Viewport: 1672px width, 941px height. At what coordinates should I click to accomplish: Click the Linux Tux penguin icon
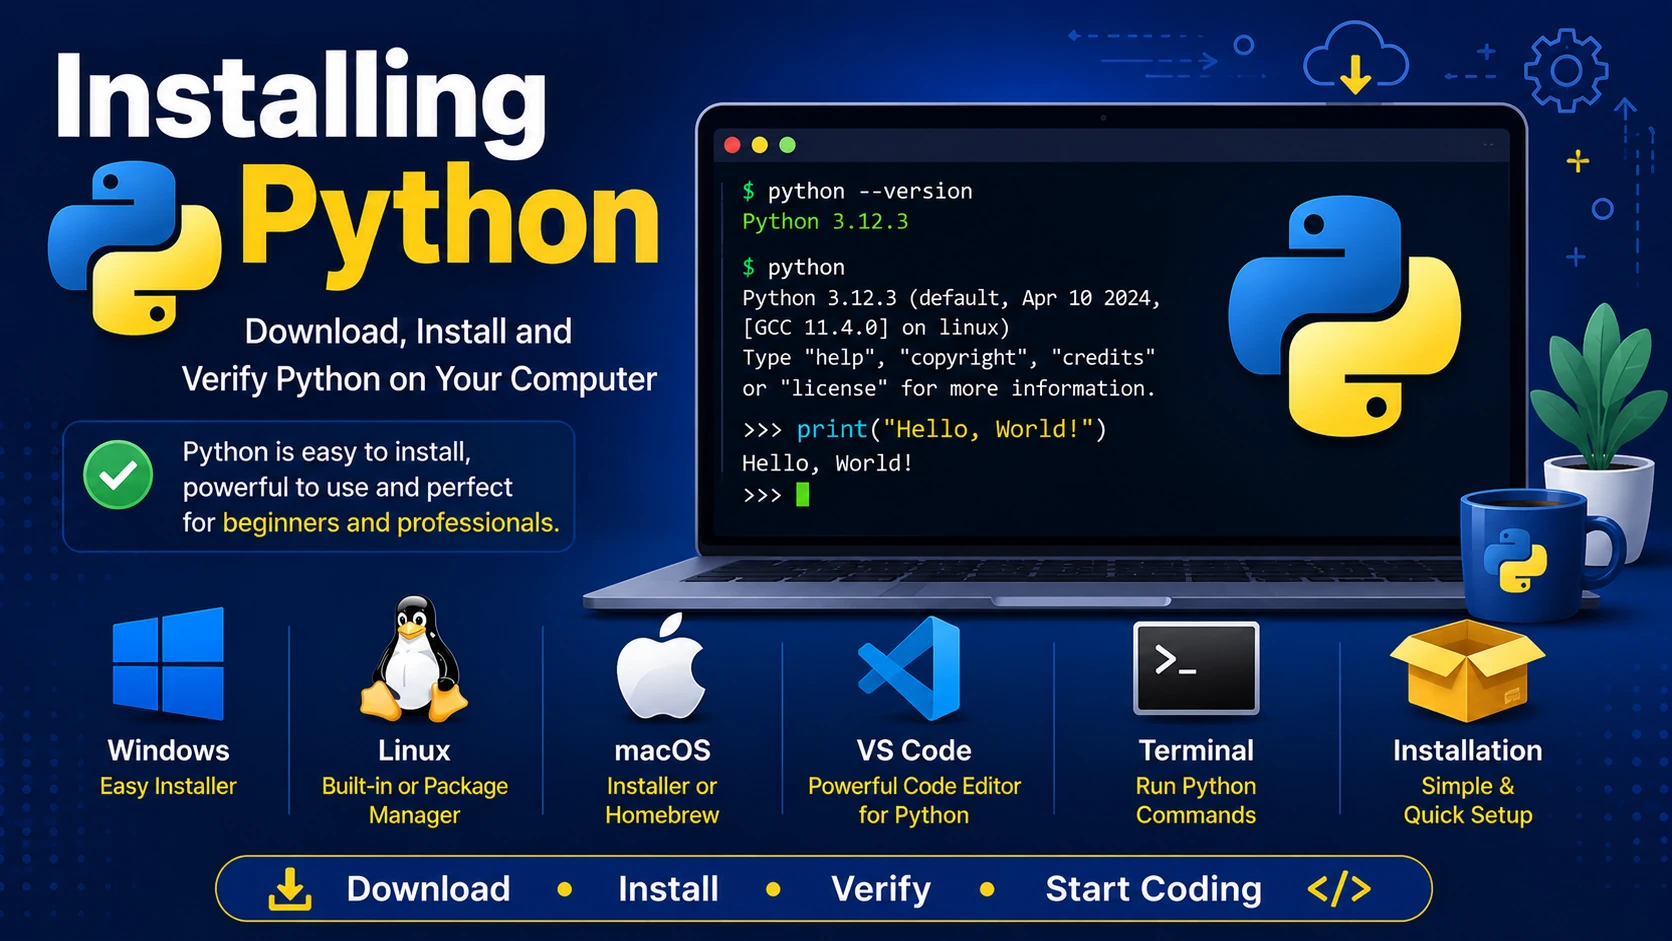tap(414, 658)
